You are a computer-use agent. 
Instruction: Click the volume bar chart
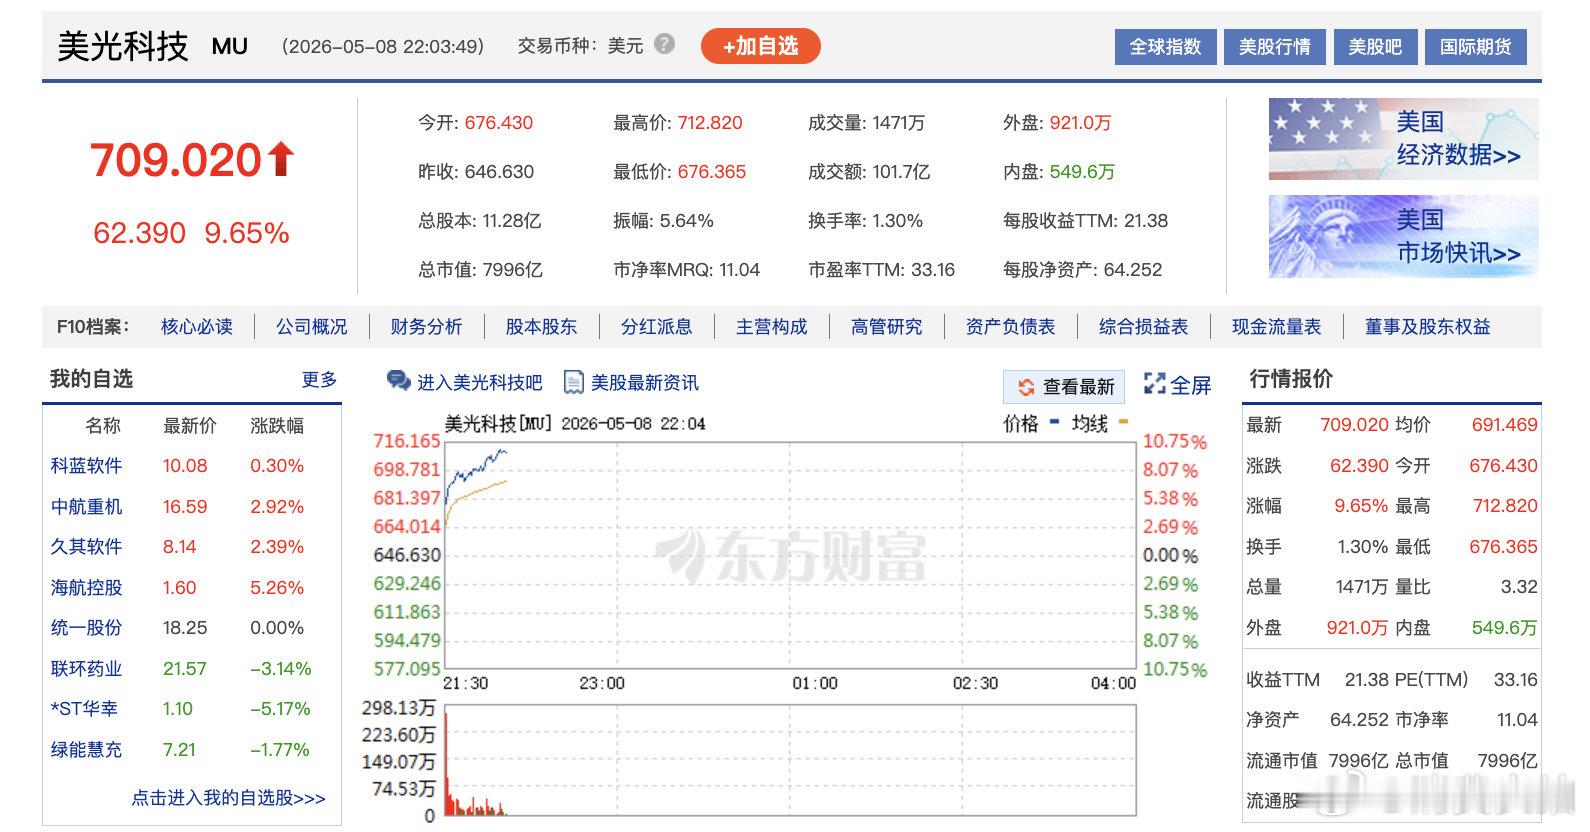[x=790, y=760]
